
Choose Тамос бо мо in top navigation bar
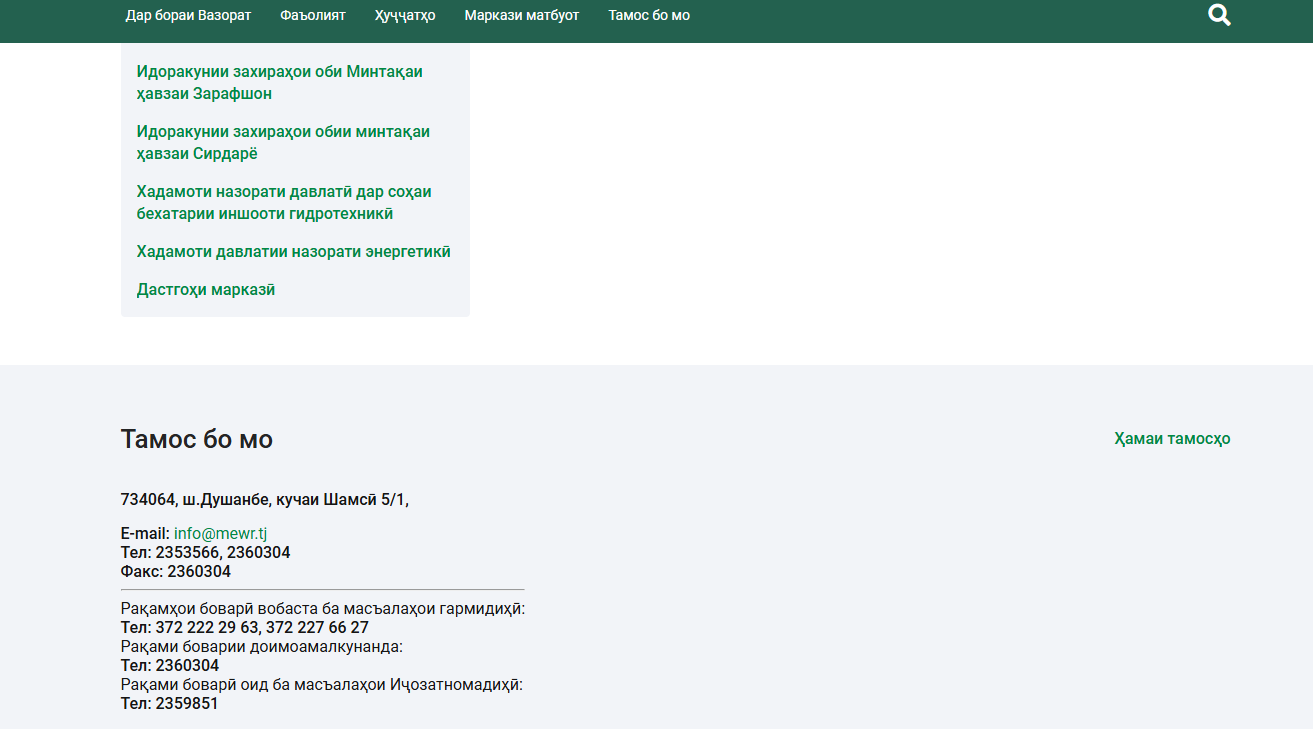point(648,15)
